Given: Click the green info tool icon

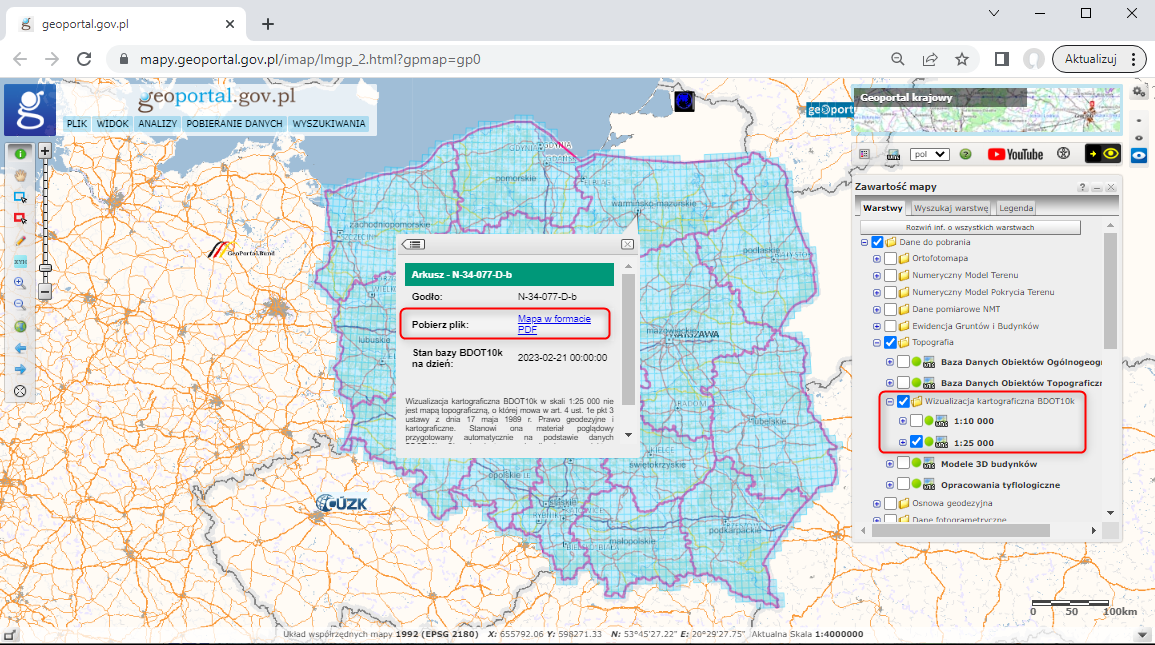Looking at the screenshot, I should pos(20,153).
